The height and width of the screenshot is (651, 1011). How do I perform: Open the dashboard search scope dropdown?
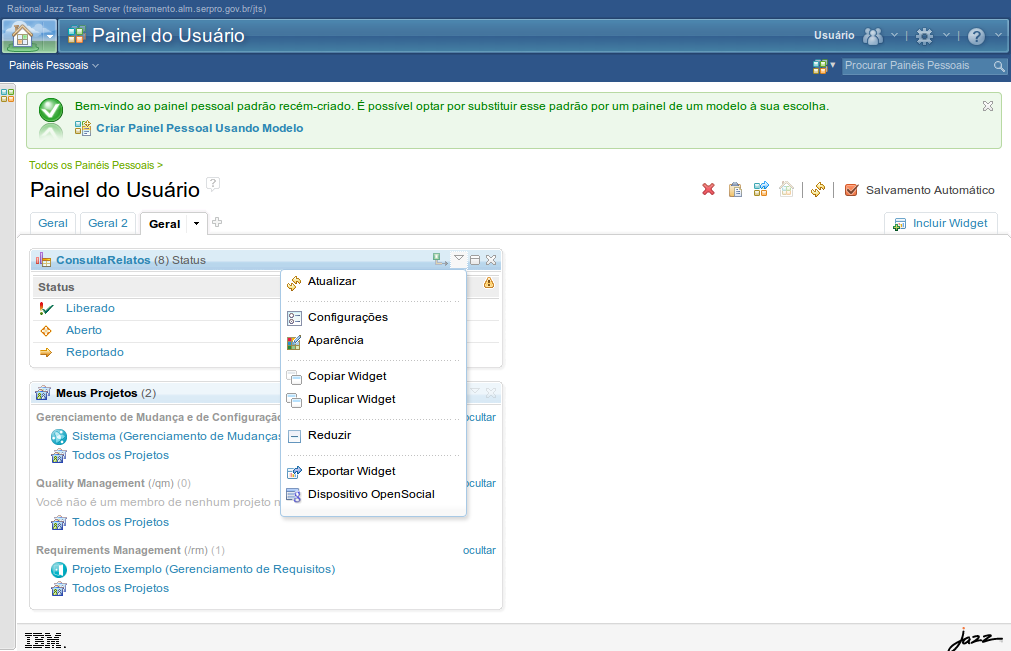(x=824, y=66)
